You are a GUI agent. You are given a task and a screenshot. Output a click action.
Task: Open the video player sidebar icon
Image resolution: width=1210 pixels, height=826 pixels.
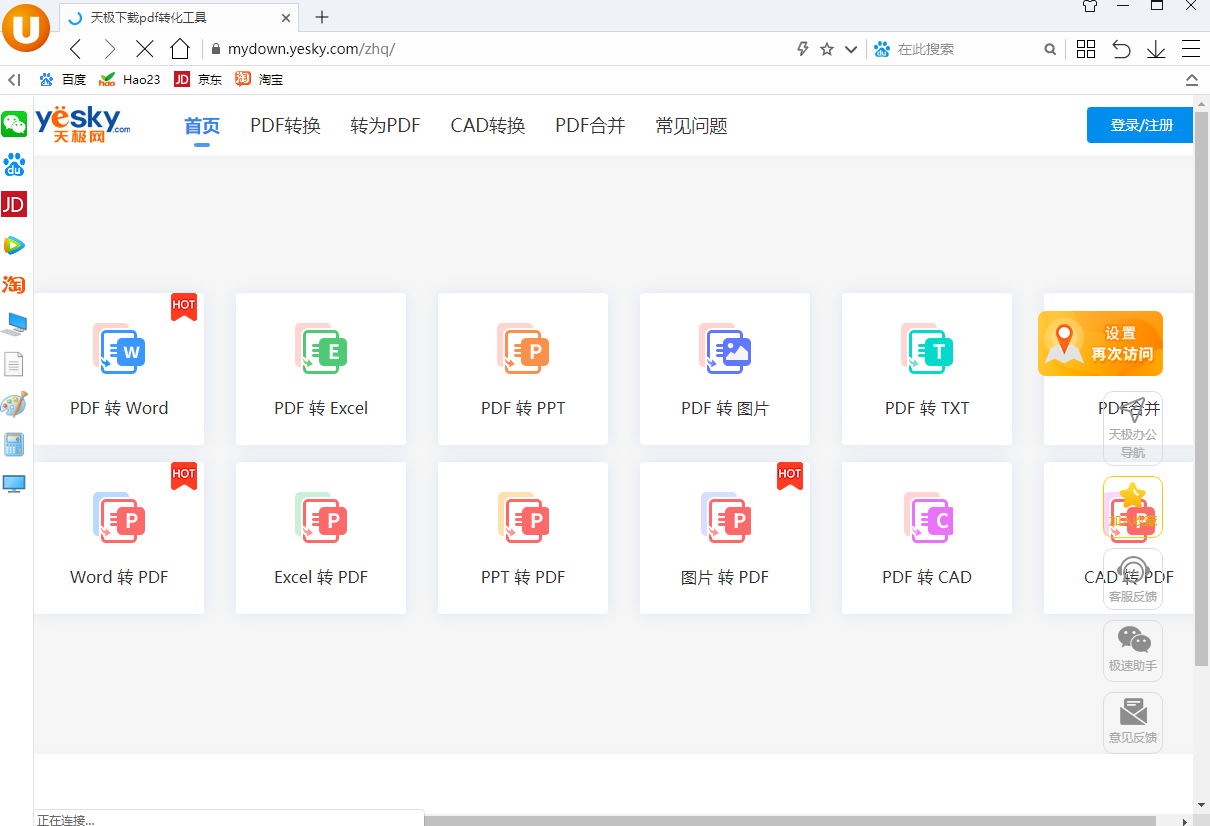coord(14,245)
